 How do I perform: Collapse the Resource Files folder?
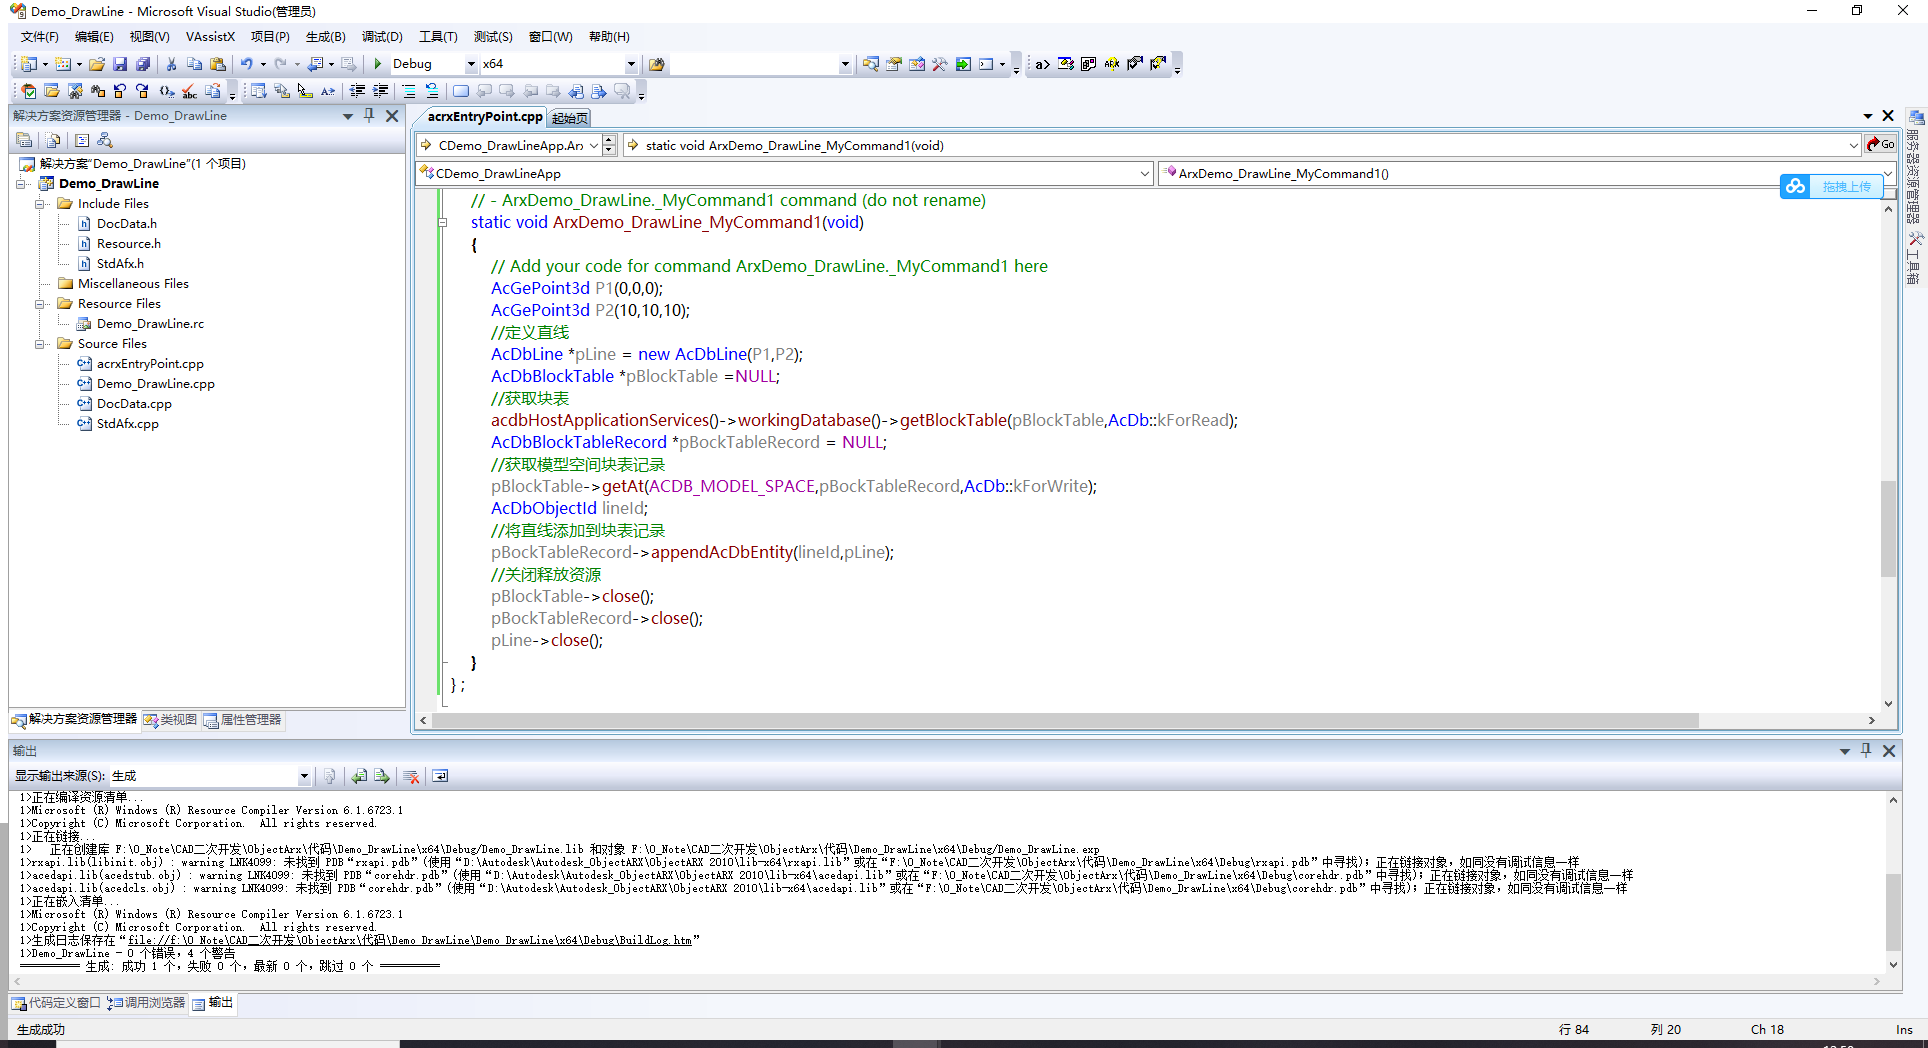(41, 304)
